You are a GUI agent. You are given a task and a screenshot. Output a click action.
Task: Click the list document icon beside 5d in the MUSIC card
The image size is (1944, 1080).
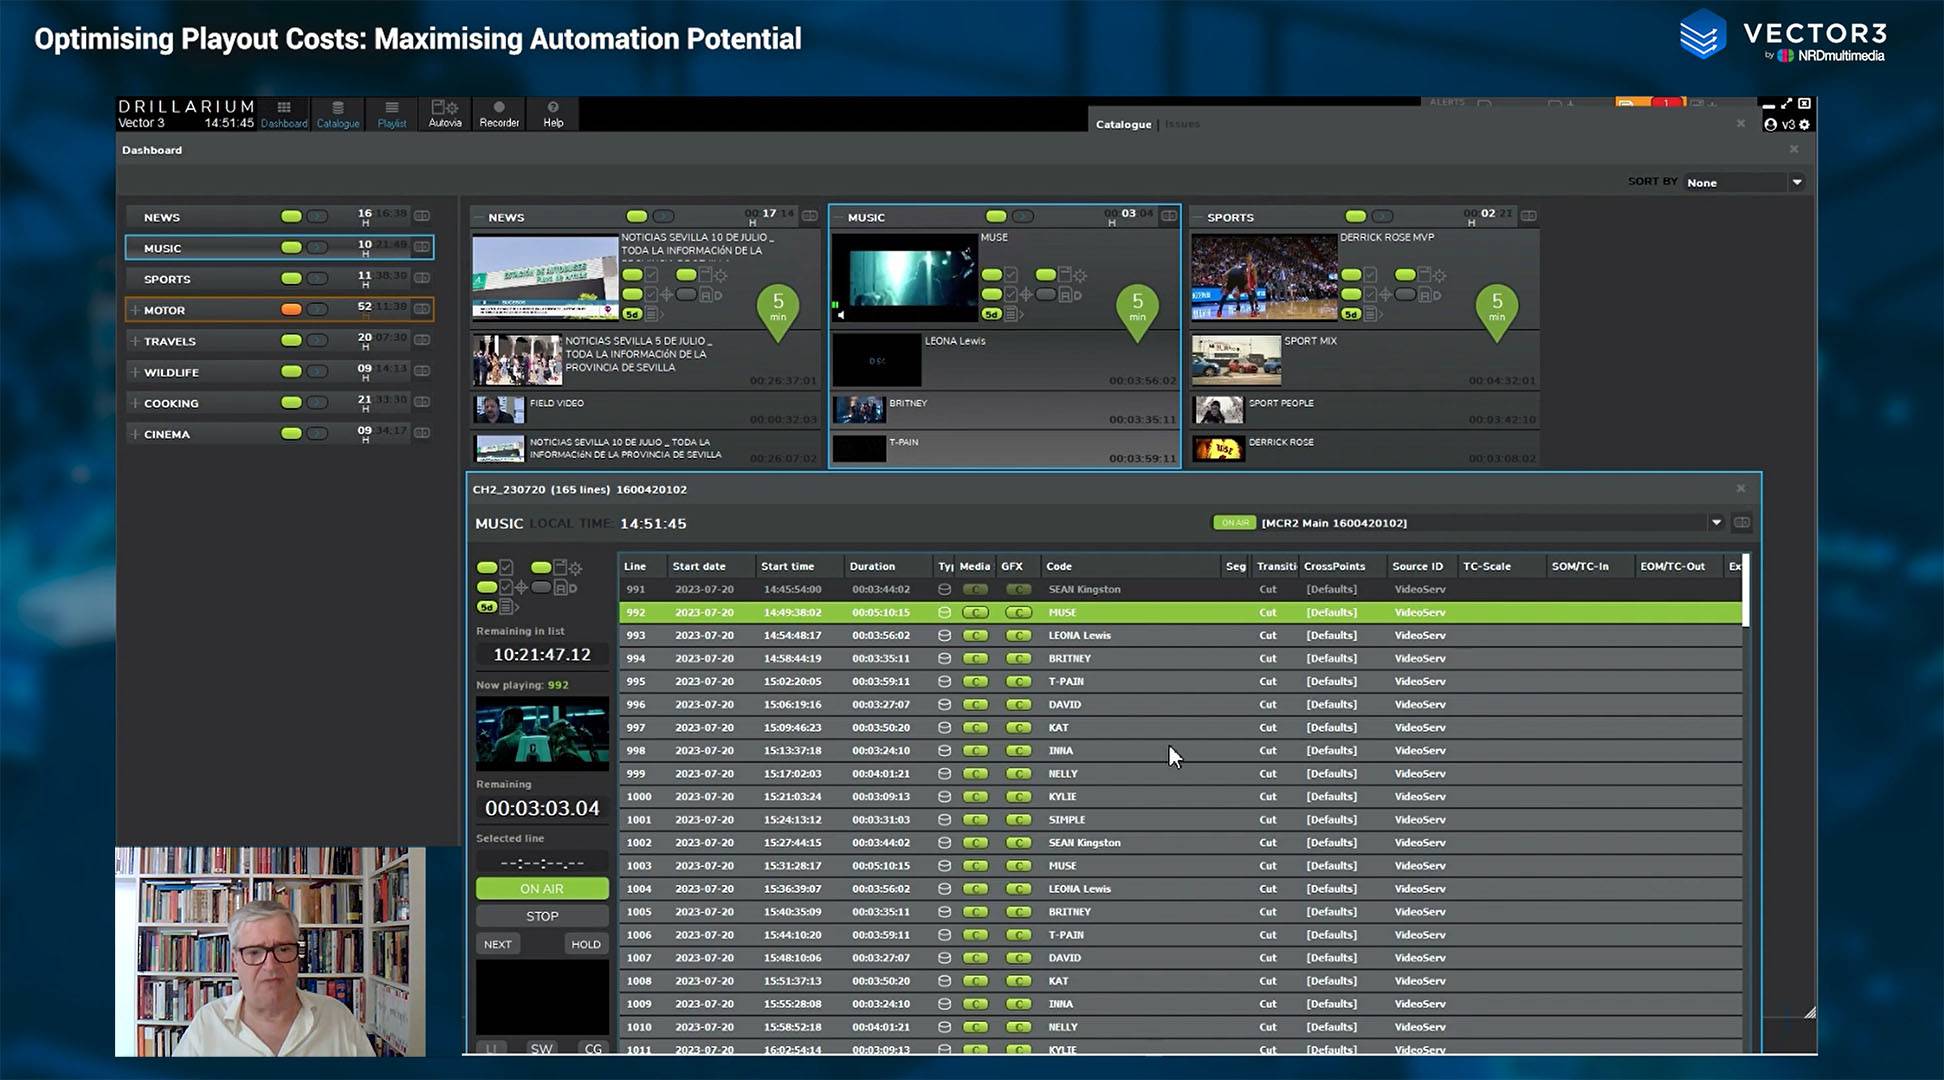click(x=1012, y=314)
